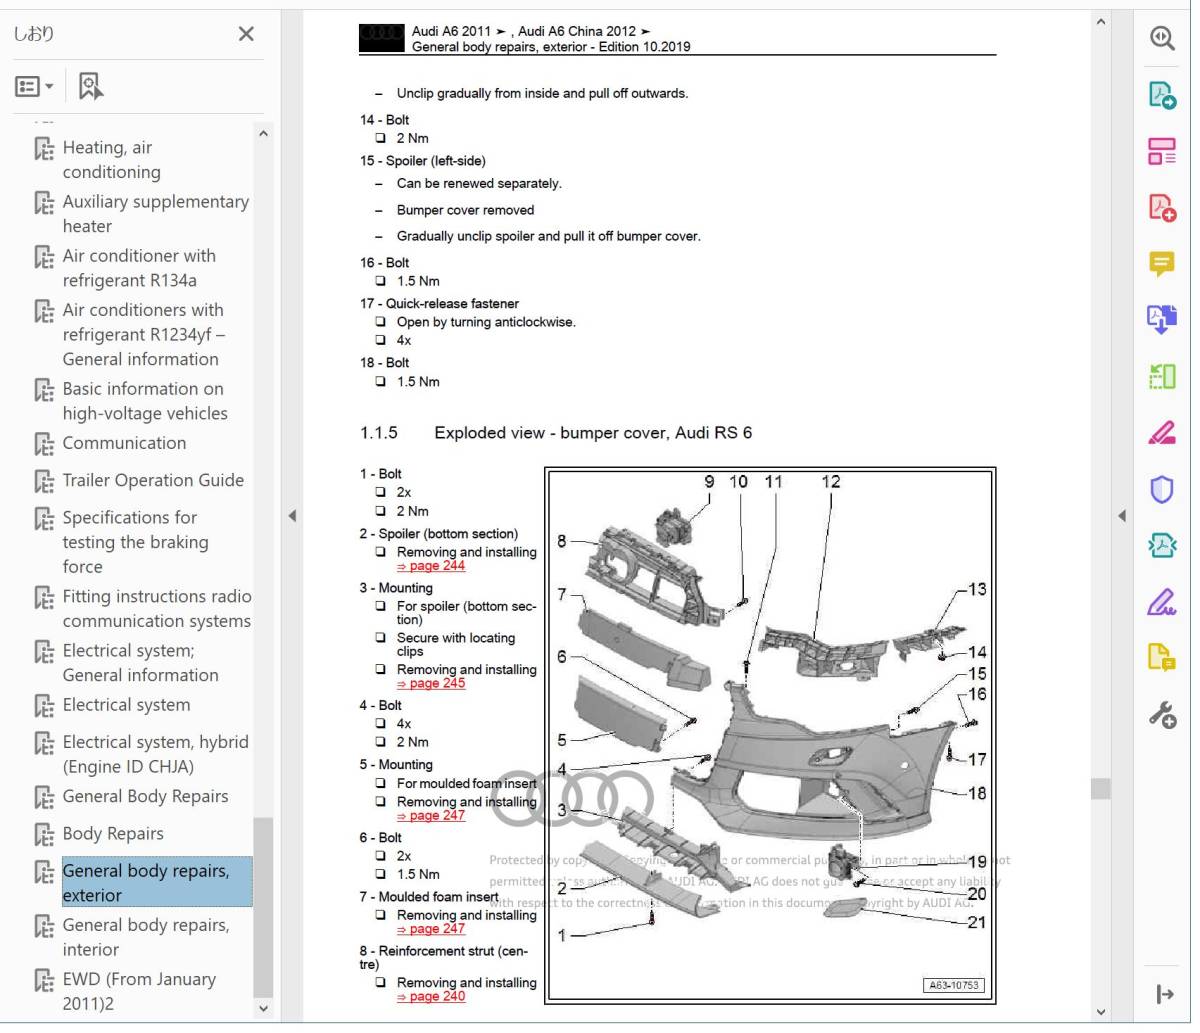Click the bookmark list scroll-down arrow
1200x1033 pixels.
click(x=263, y=1009)
